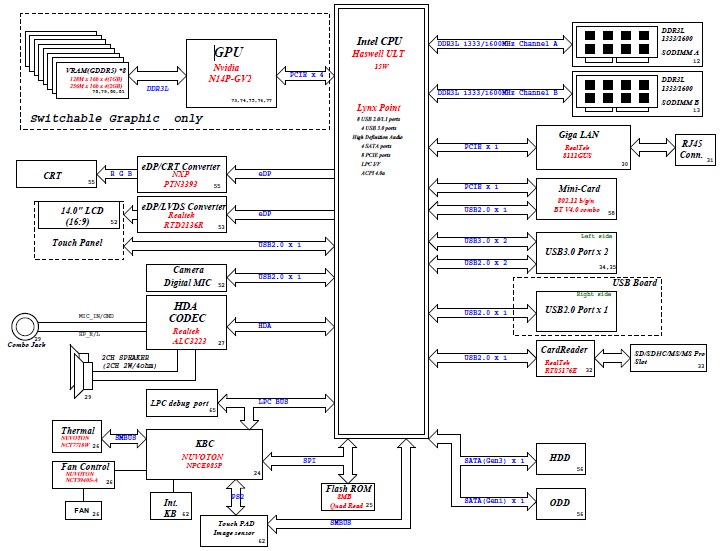This screenshot has width=722, height=551.
Task: Click the 'eDP' label on CRT converter arrow
Action: click(265, 174)
